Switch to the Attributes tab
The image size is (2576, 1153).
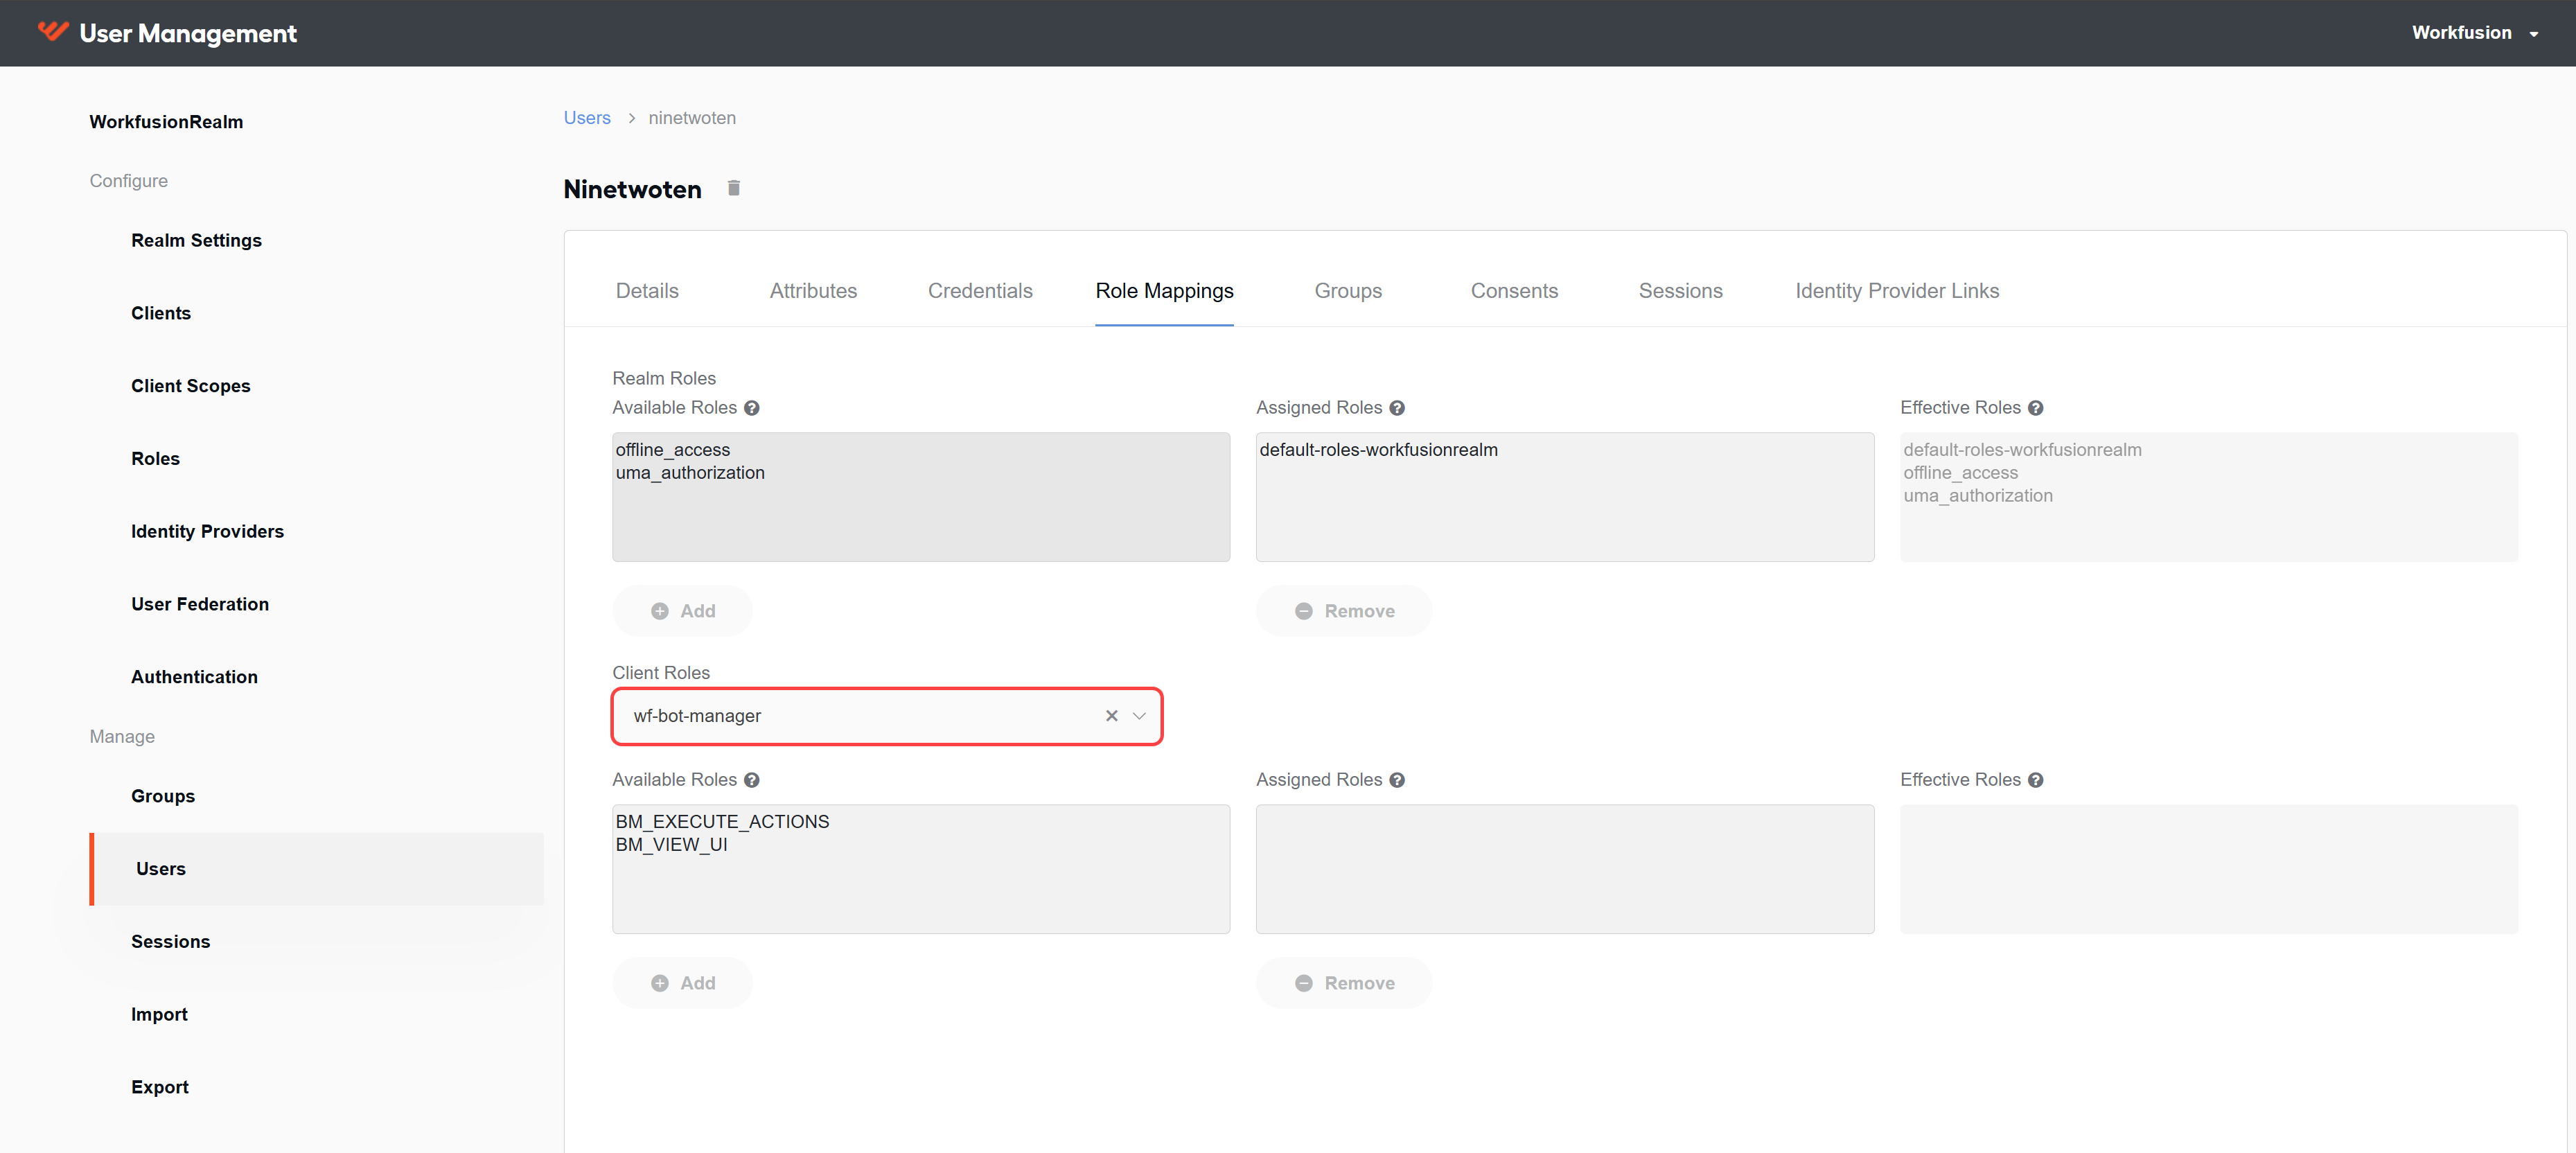(813, 291)
